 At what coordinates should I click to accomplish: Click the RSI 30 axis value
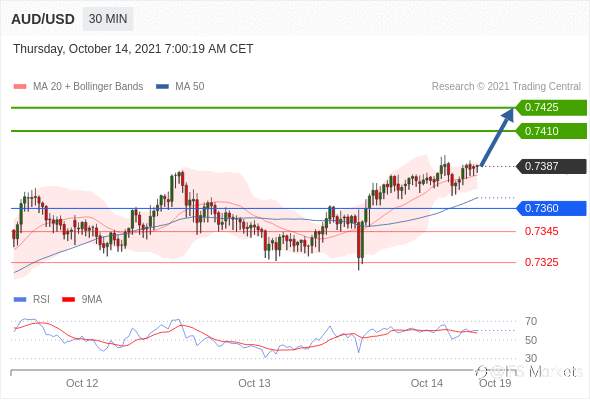[x=531, y=358]
